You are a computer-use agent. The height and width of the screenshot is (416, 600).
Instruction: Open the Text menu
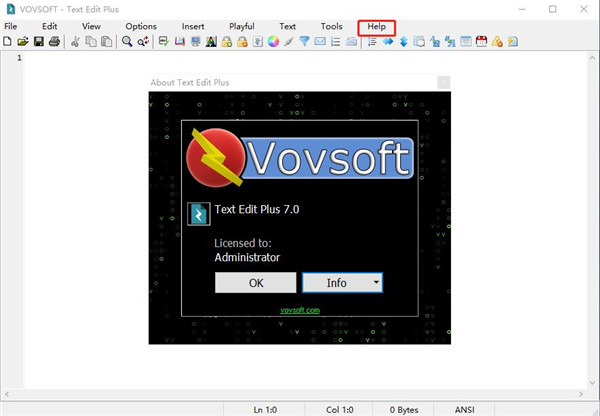coord(287,26)
